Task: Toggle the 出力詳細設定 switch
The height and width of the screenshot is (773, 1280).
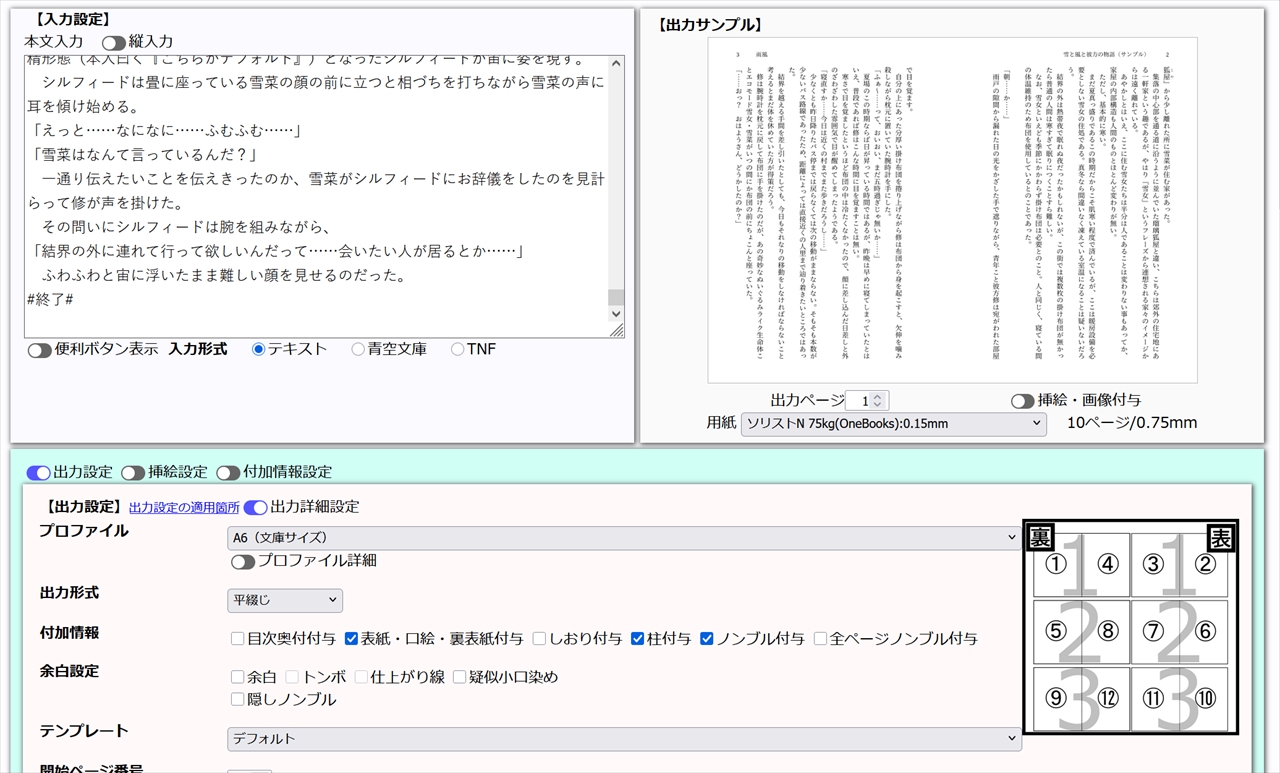Action: [x=256, y=508]
